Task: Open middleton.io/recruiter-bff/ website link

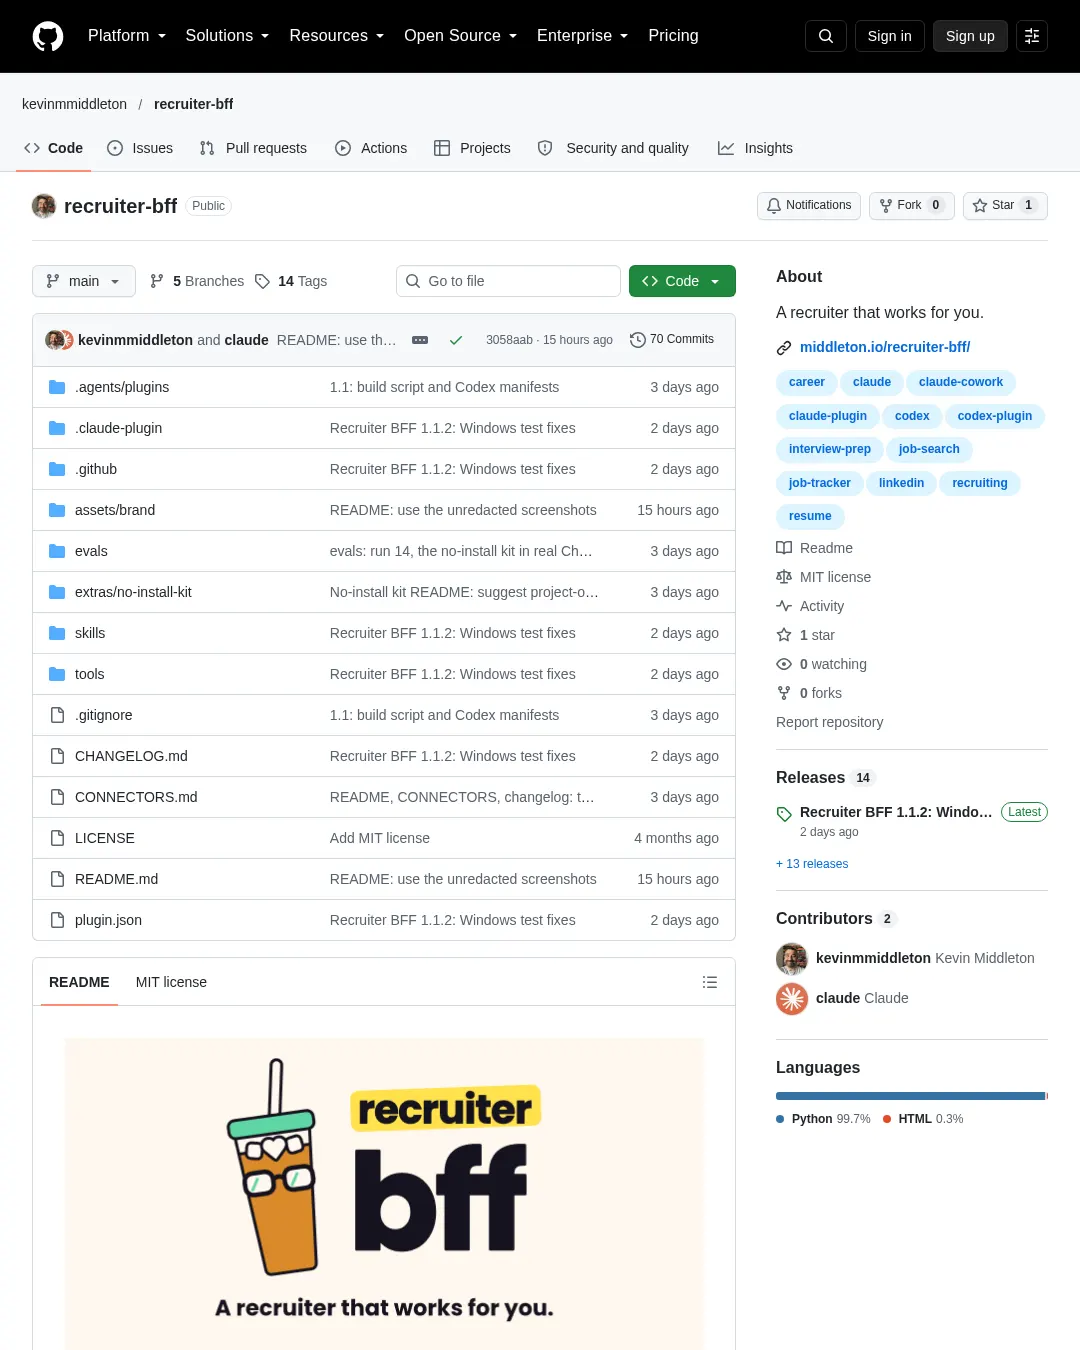Action: 885,347
